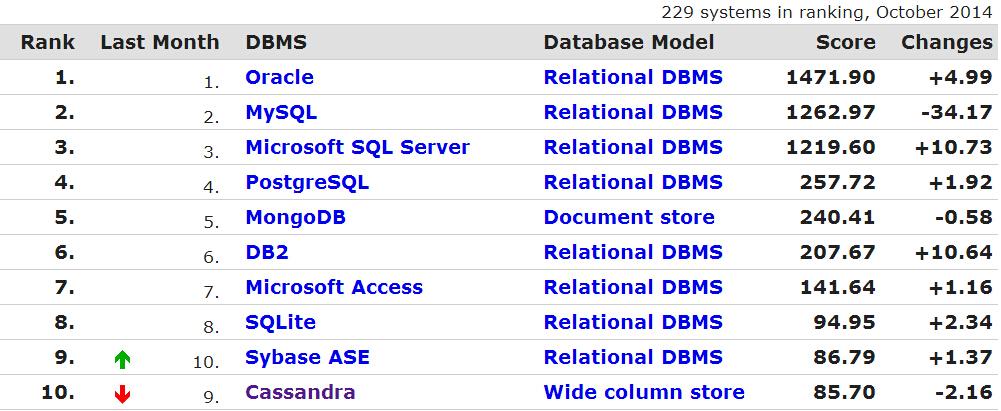Click the green up arrow beside Sybase ASE
The height and width of the screenshot is (411, 1001).
click(x=123, y=359)
